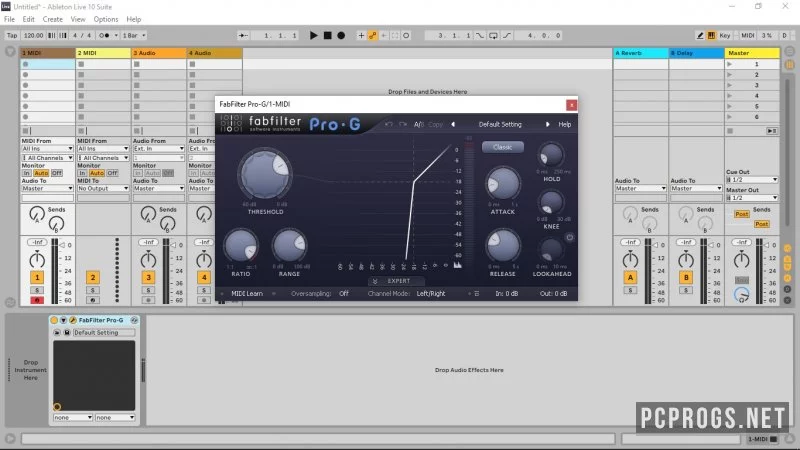Open track 3 Audio To Master dropdown

(x=159, y=188)
